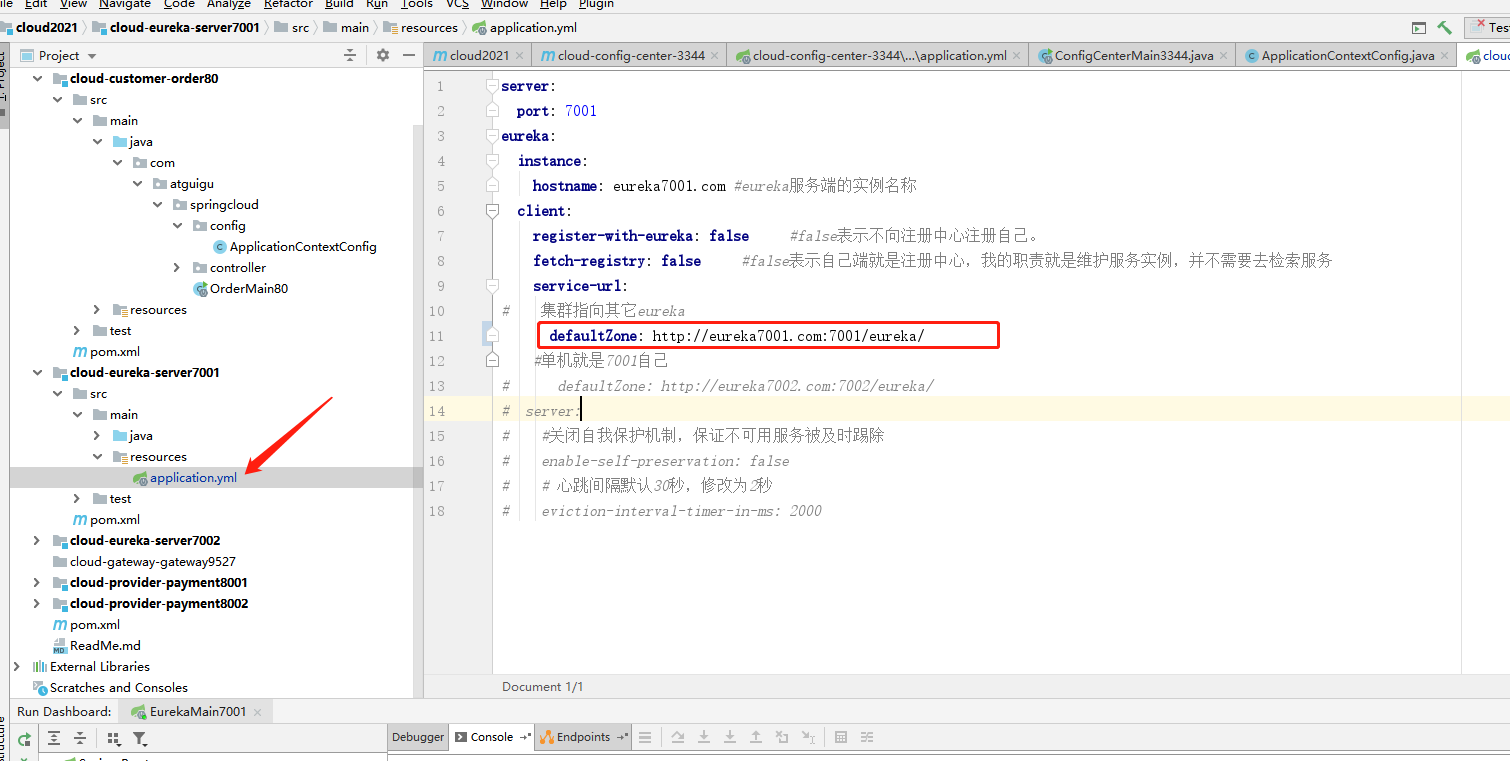This screenshot has width=1510, height=761.
Task: Switch to the Endpoints tab
Action: (x=583, y=737)
